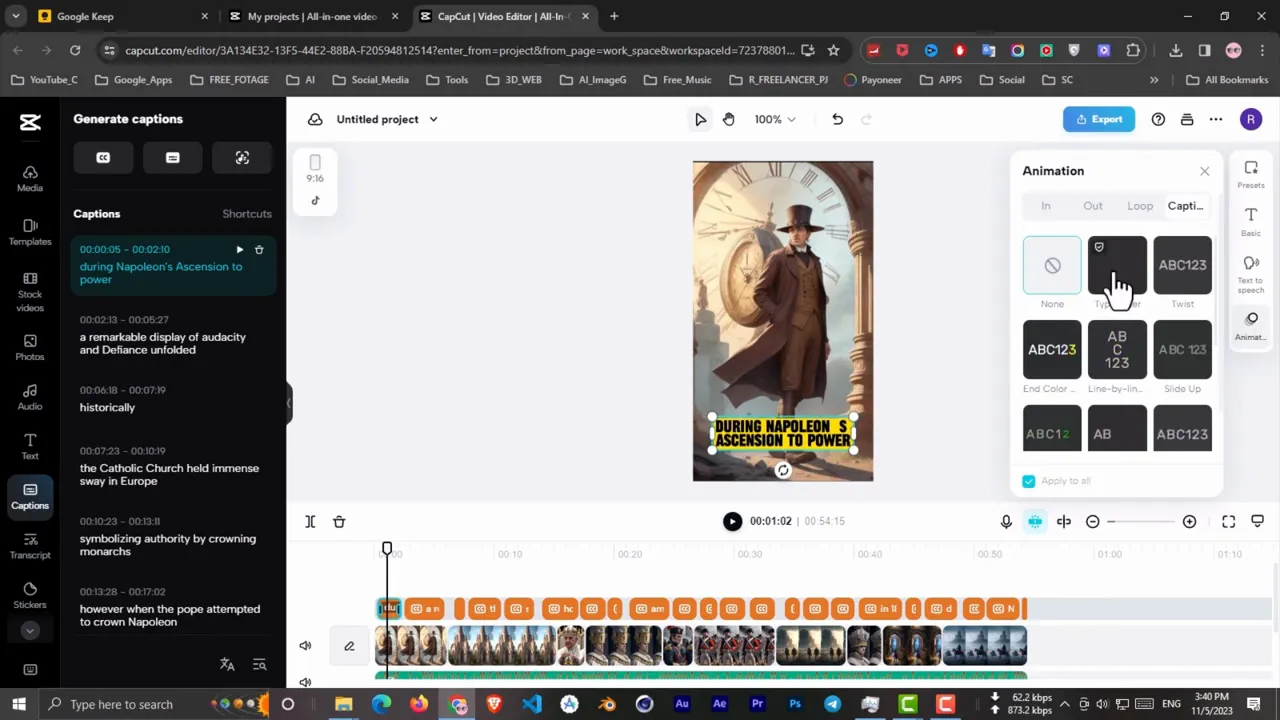Screen dimensions: 1280x720
Task: Fit timeline to screen icon
Action: (x=1229, y=522)
